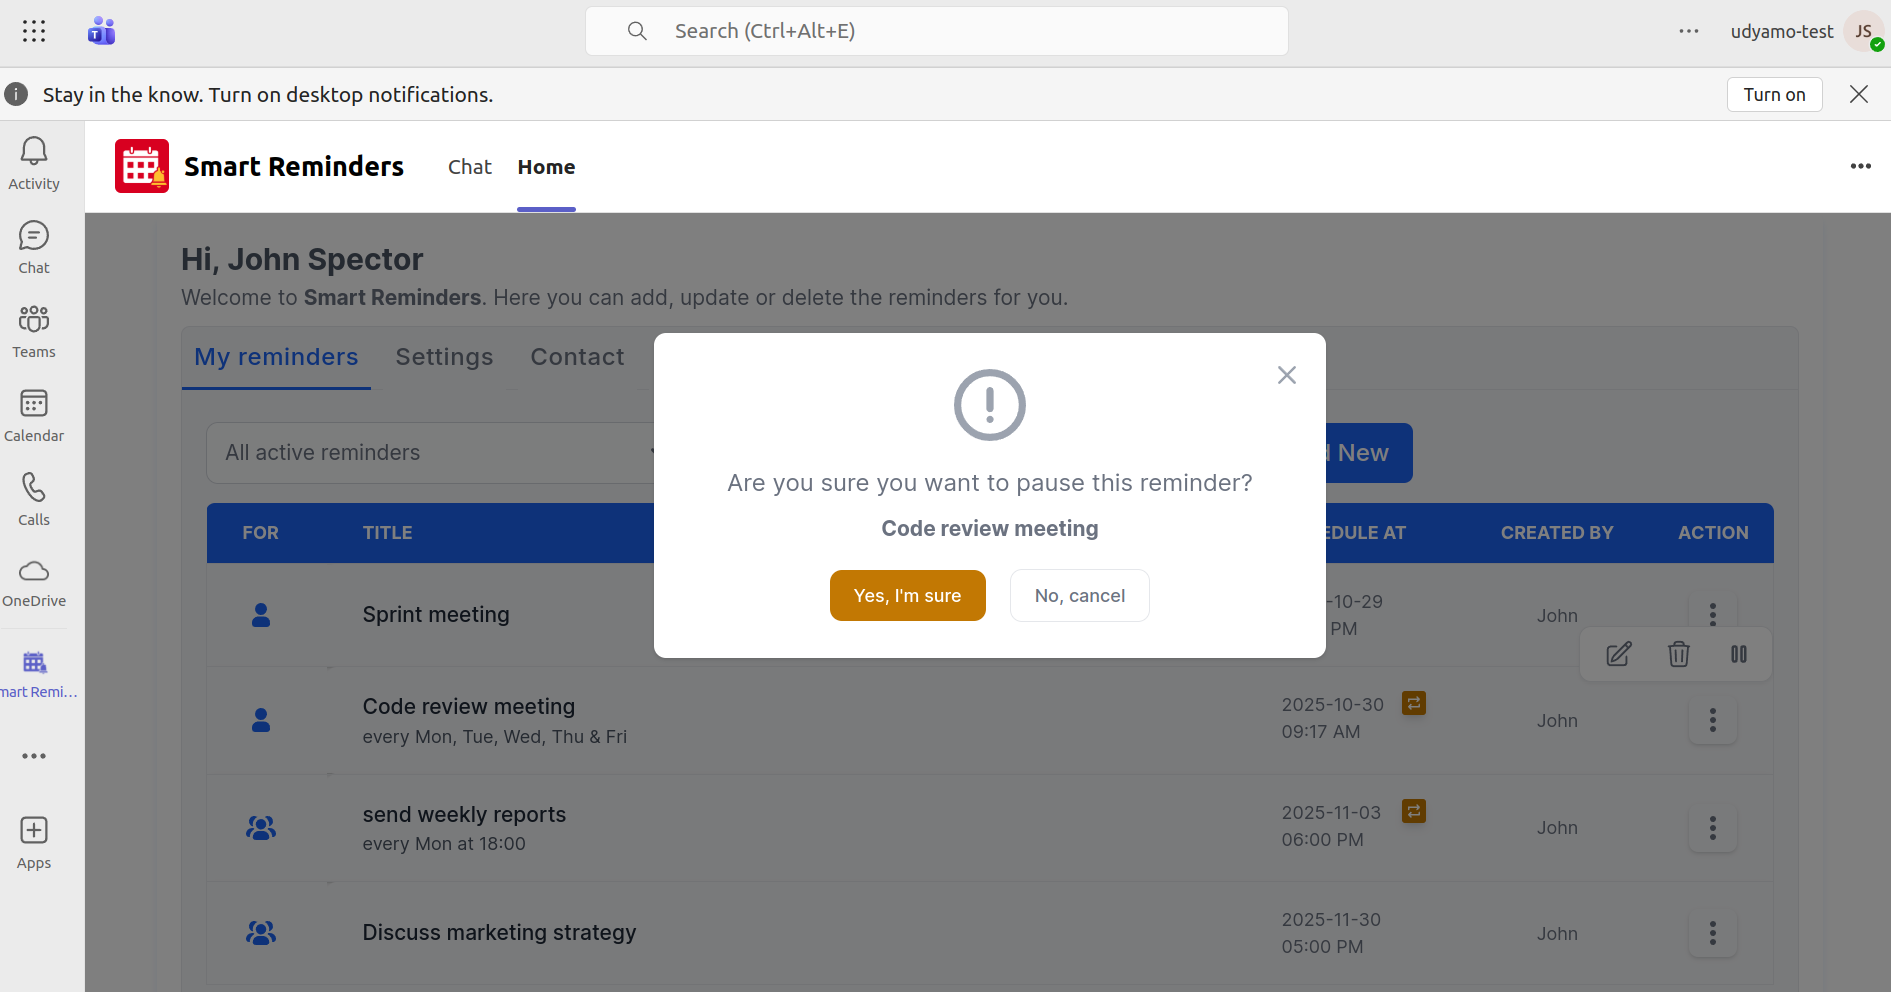Go to Teams section in sidebar

pyautogui.click(x=34, y=331)
